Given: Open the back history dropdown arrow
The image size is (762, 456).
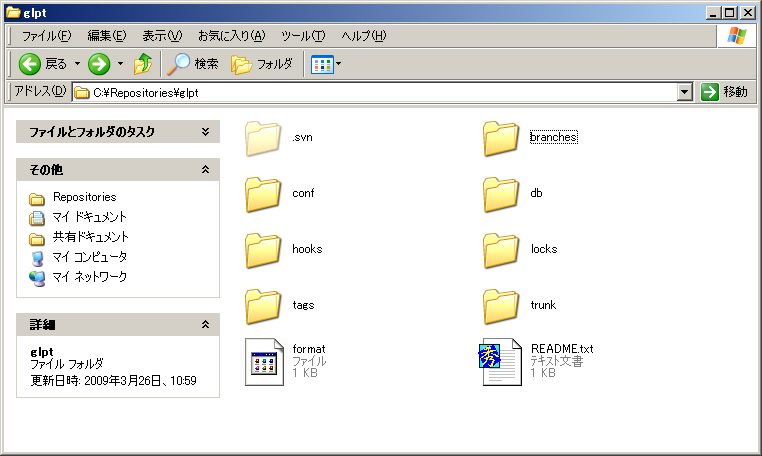Looking at the screenshot, I should pyautogui.click(x=77, y=64).
